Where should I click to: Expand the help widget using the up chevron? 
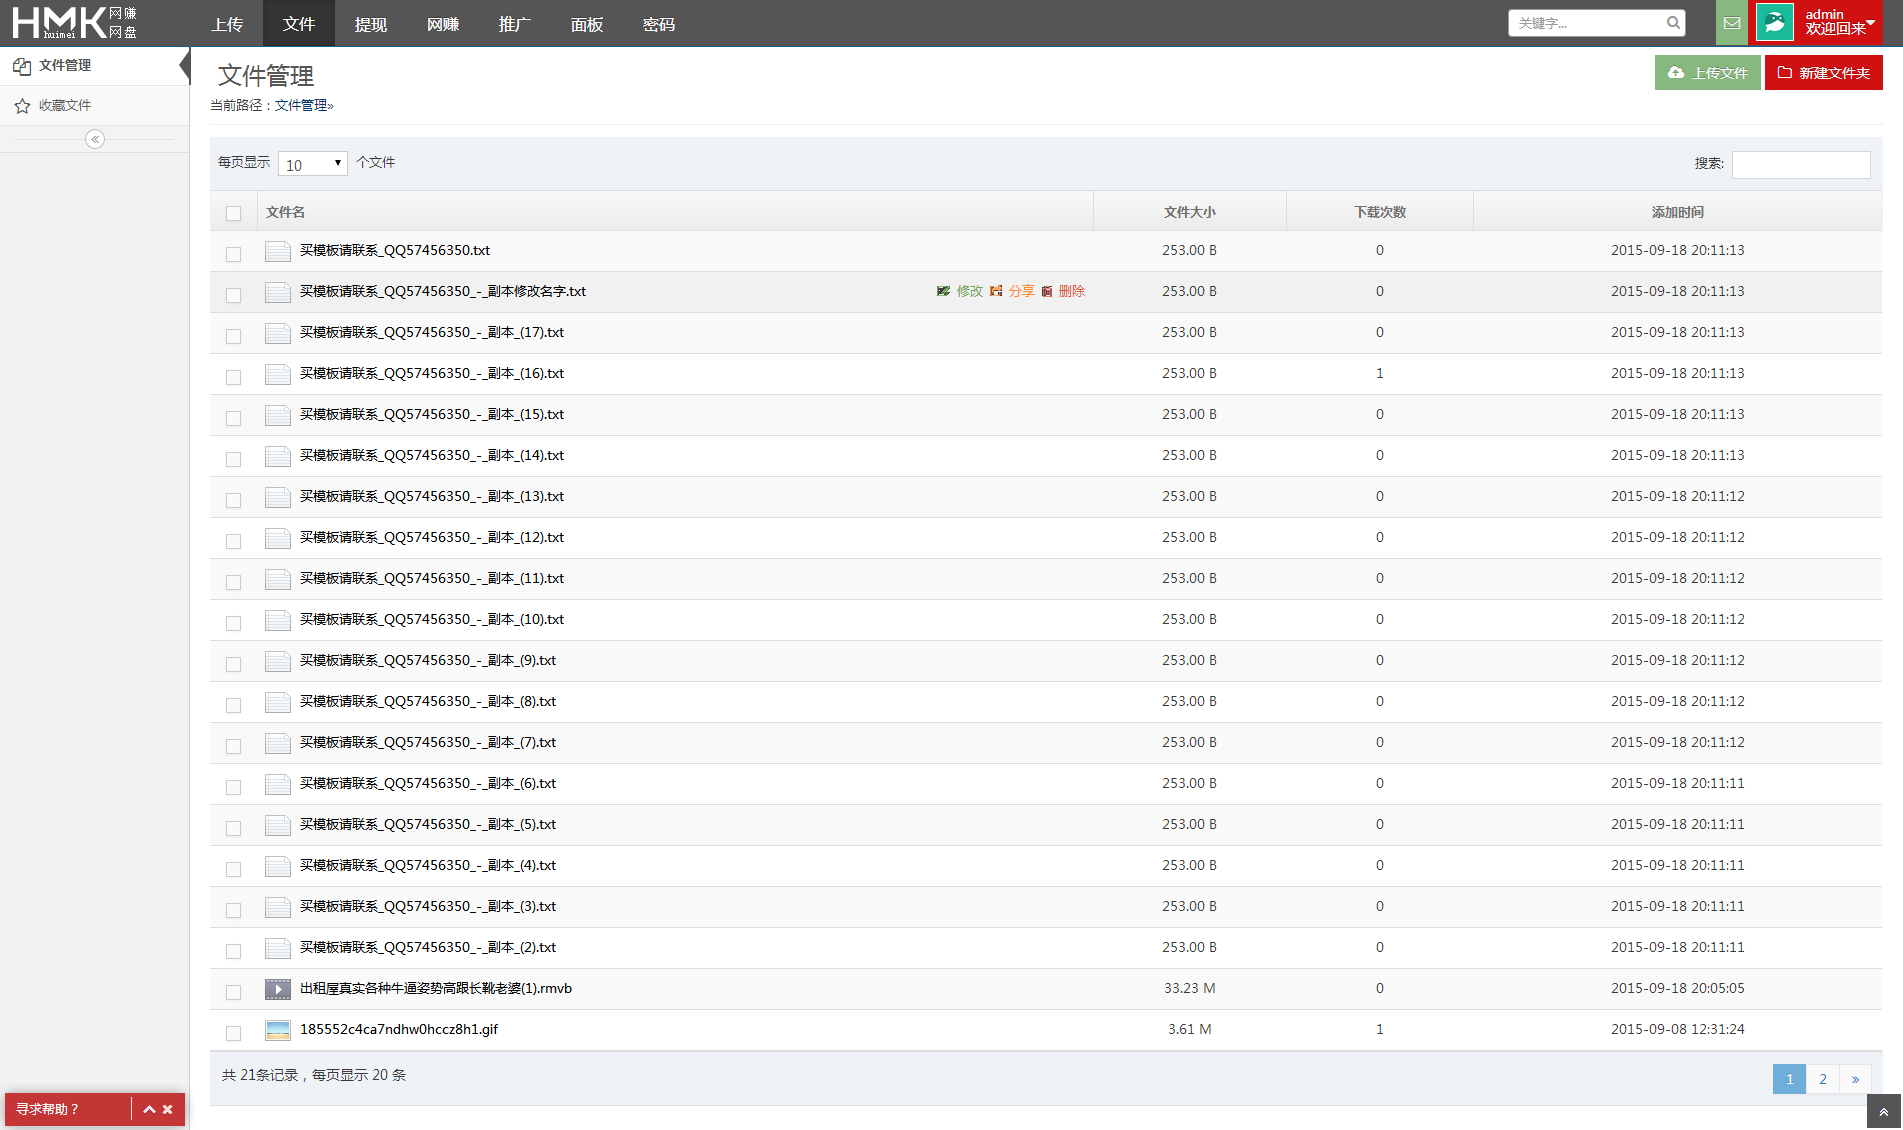tap(149, 1109)
